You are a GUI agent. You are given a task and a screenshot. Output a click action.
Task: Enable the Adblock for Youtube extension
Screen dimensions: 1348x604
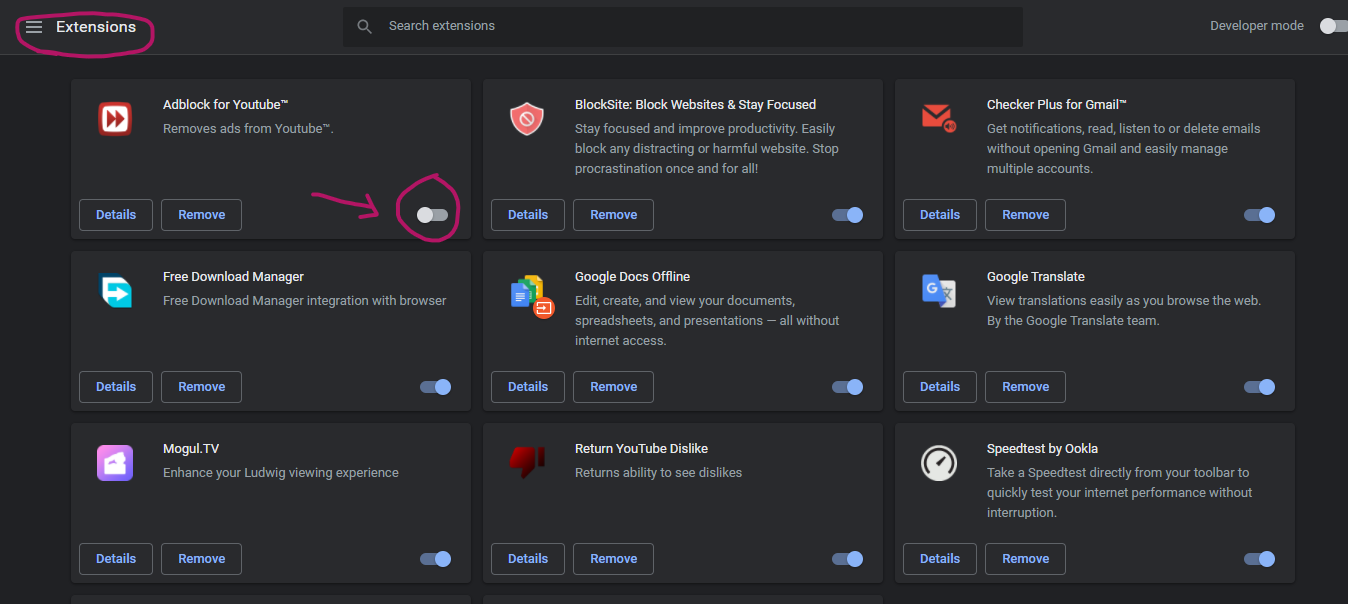coord(432,215)
